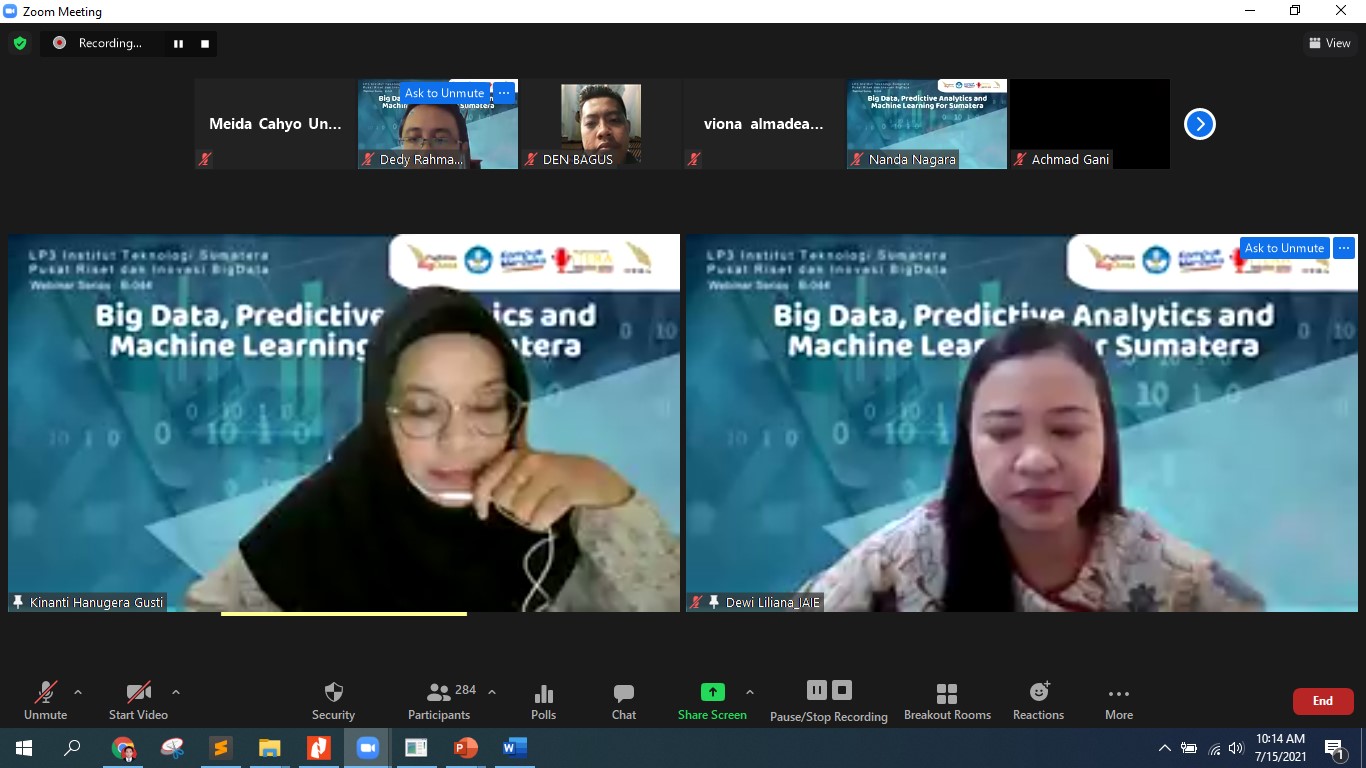Screen dimensions: 1366x768
Task: Select the DEN BAGUS video thumbnail
Action: (x=601, y=124)
